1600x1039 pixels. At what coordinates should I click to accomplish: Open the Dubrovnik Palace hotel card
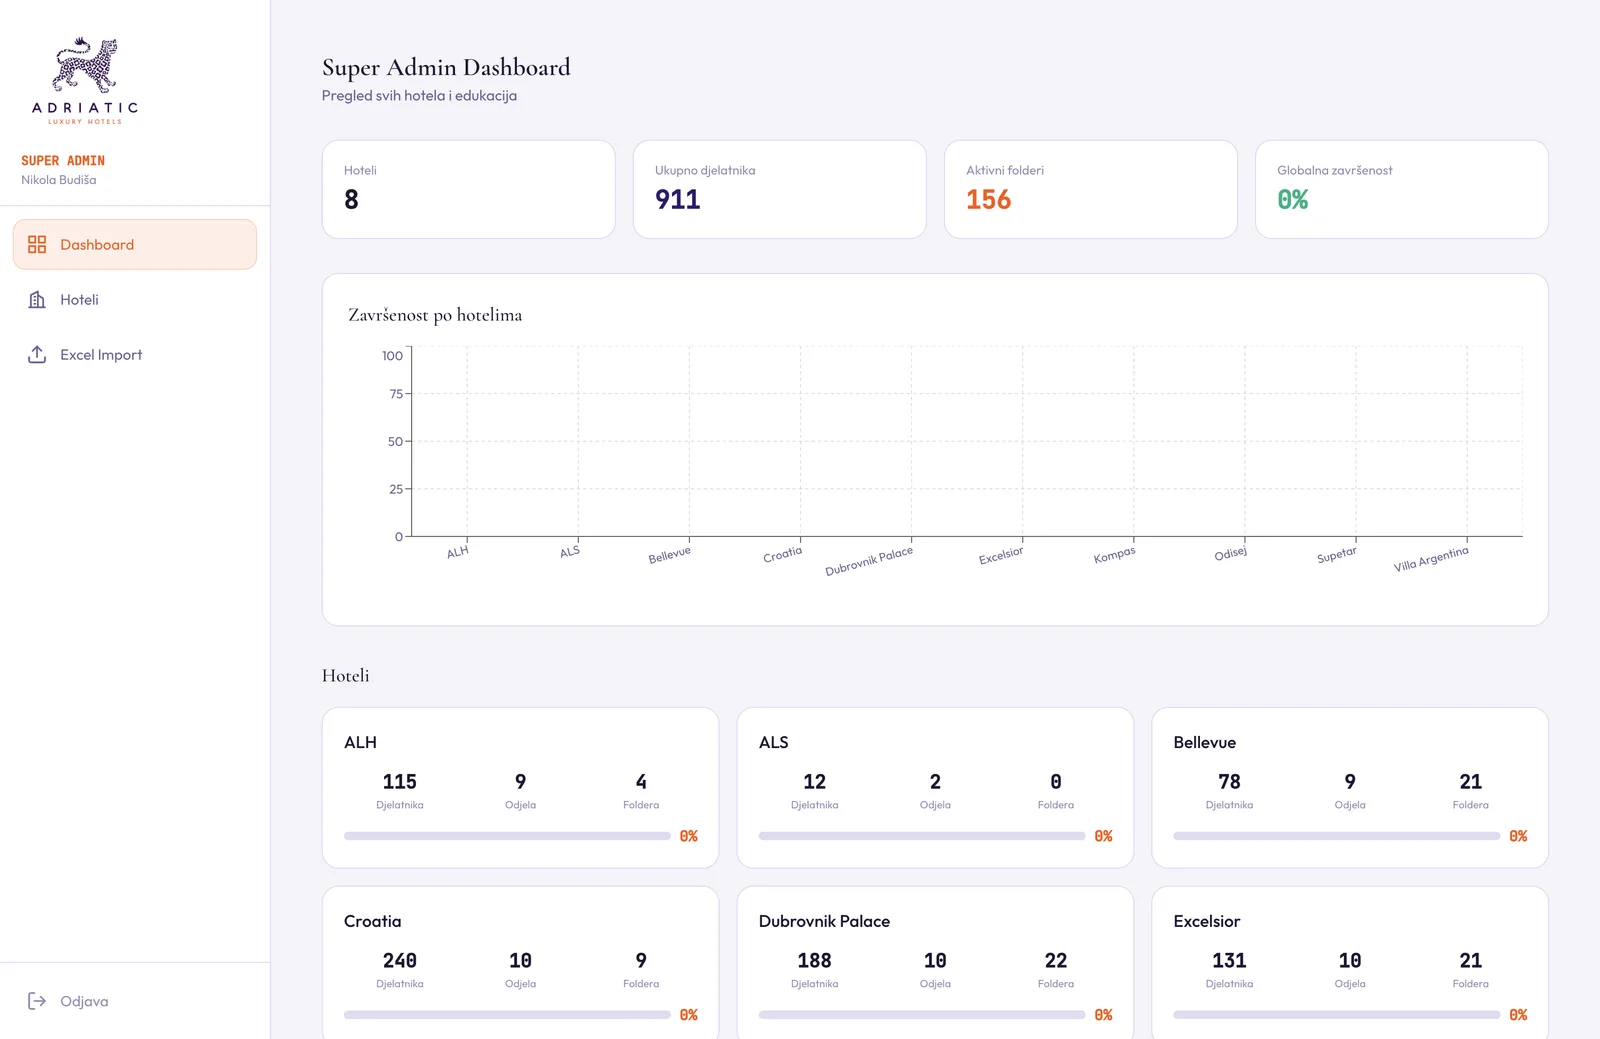pos(935,963)
